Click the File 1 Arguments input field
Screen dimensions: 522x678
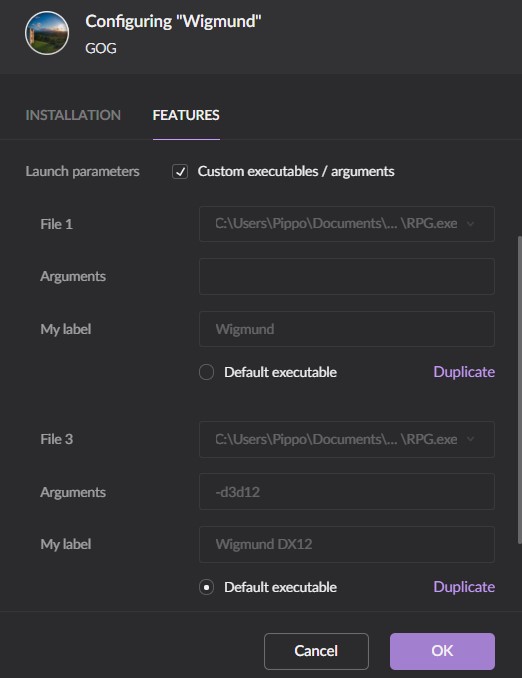(x=346, y=276)
